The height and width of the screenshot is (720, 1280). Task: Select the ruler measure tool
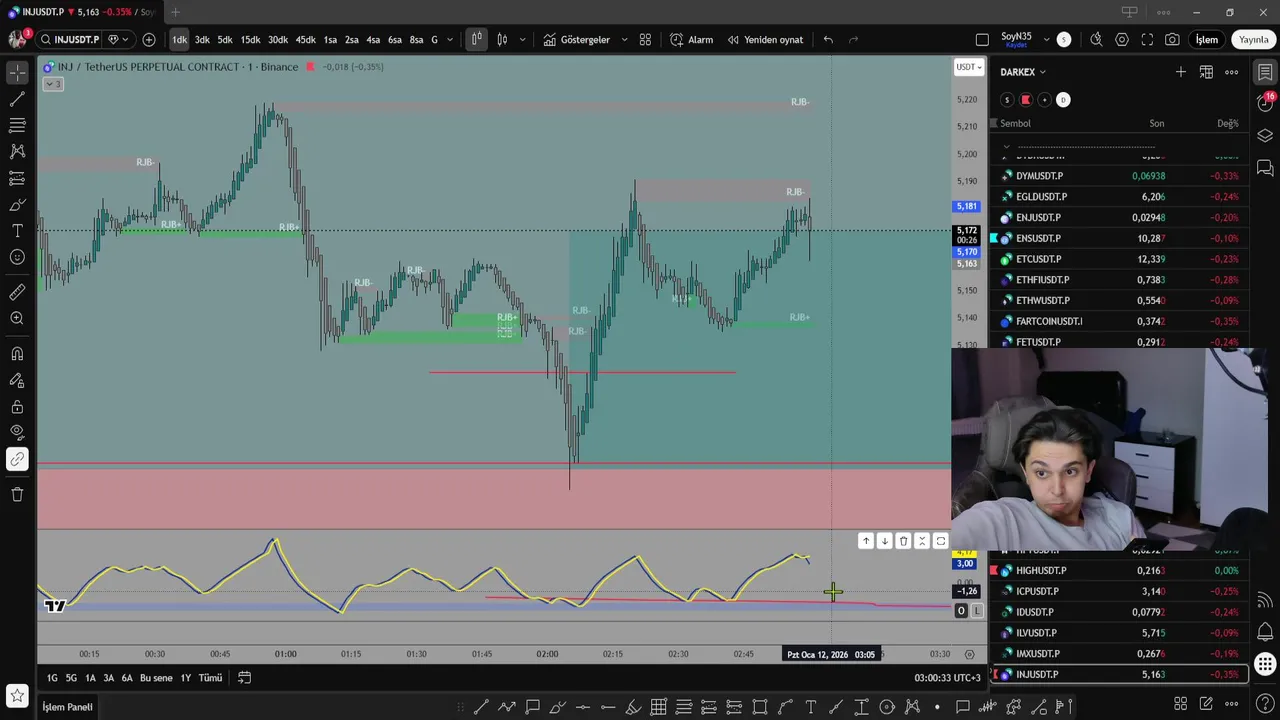[17, 292]
